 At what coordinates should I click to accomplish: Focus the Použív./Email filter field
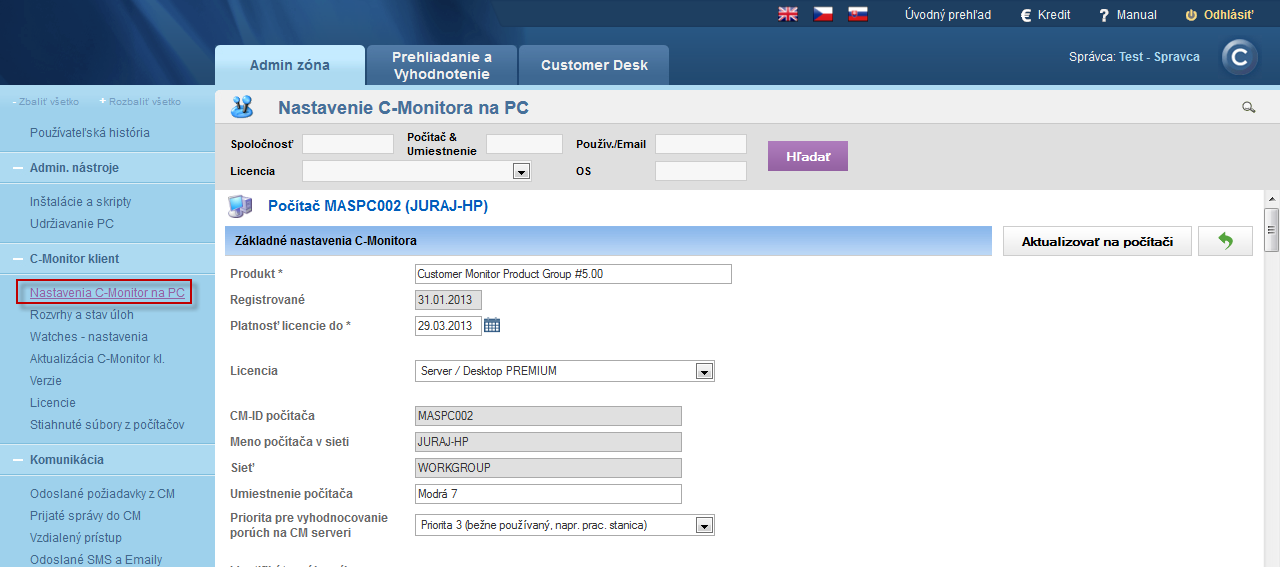[x=701, y=144]
